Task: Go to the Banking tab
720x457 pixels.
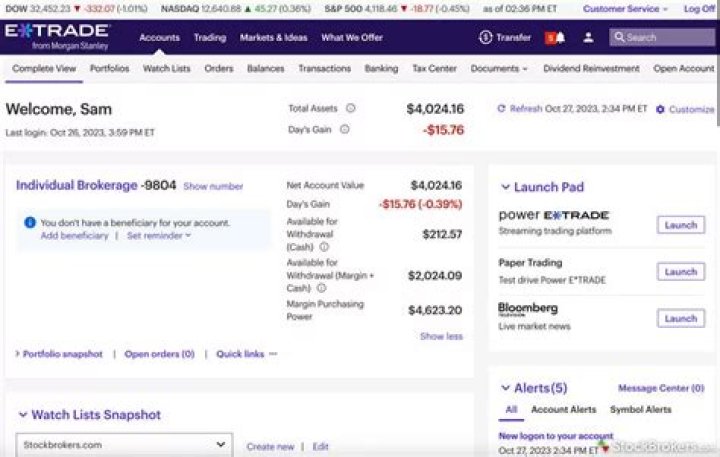Action: coord(381,68)
